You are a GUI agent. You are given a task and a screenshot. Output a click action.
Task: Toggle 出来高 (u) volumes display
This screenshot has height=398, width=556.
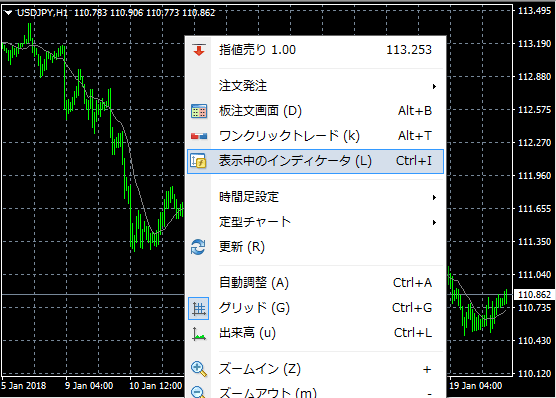315,333
